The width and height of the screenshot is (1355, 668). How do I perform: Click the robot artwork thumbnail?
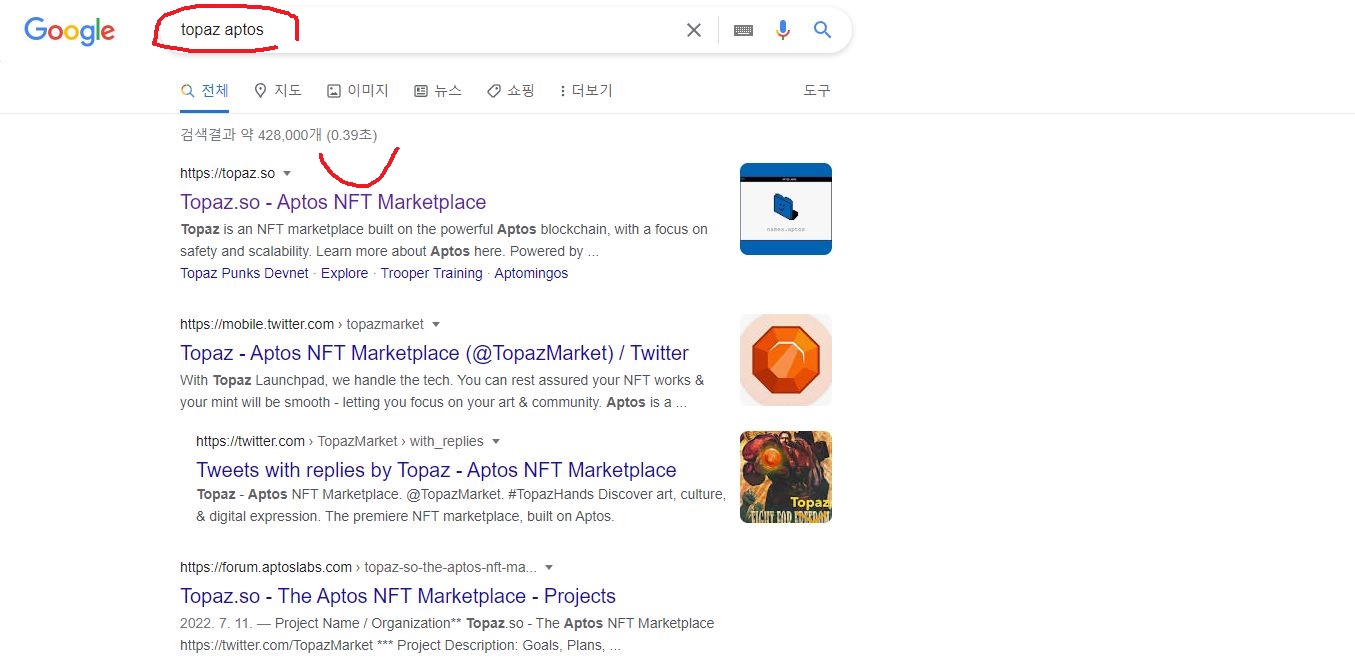[786, 477]
